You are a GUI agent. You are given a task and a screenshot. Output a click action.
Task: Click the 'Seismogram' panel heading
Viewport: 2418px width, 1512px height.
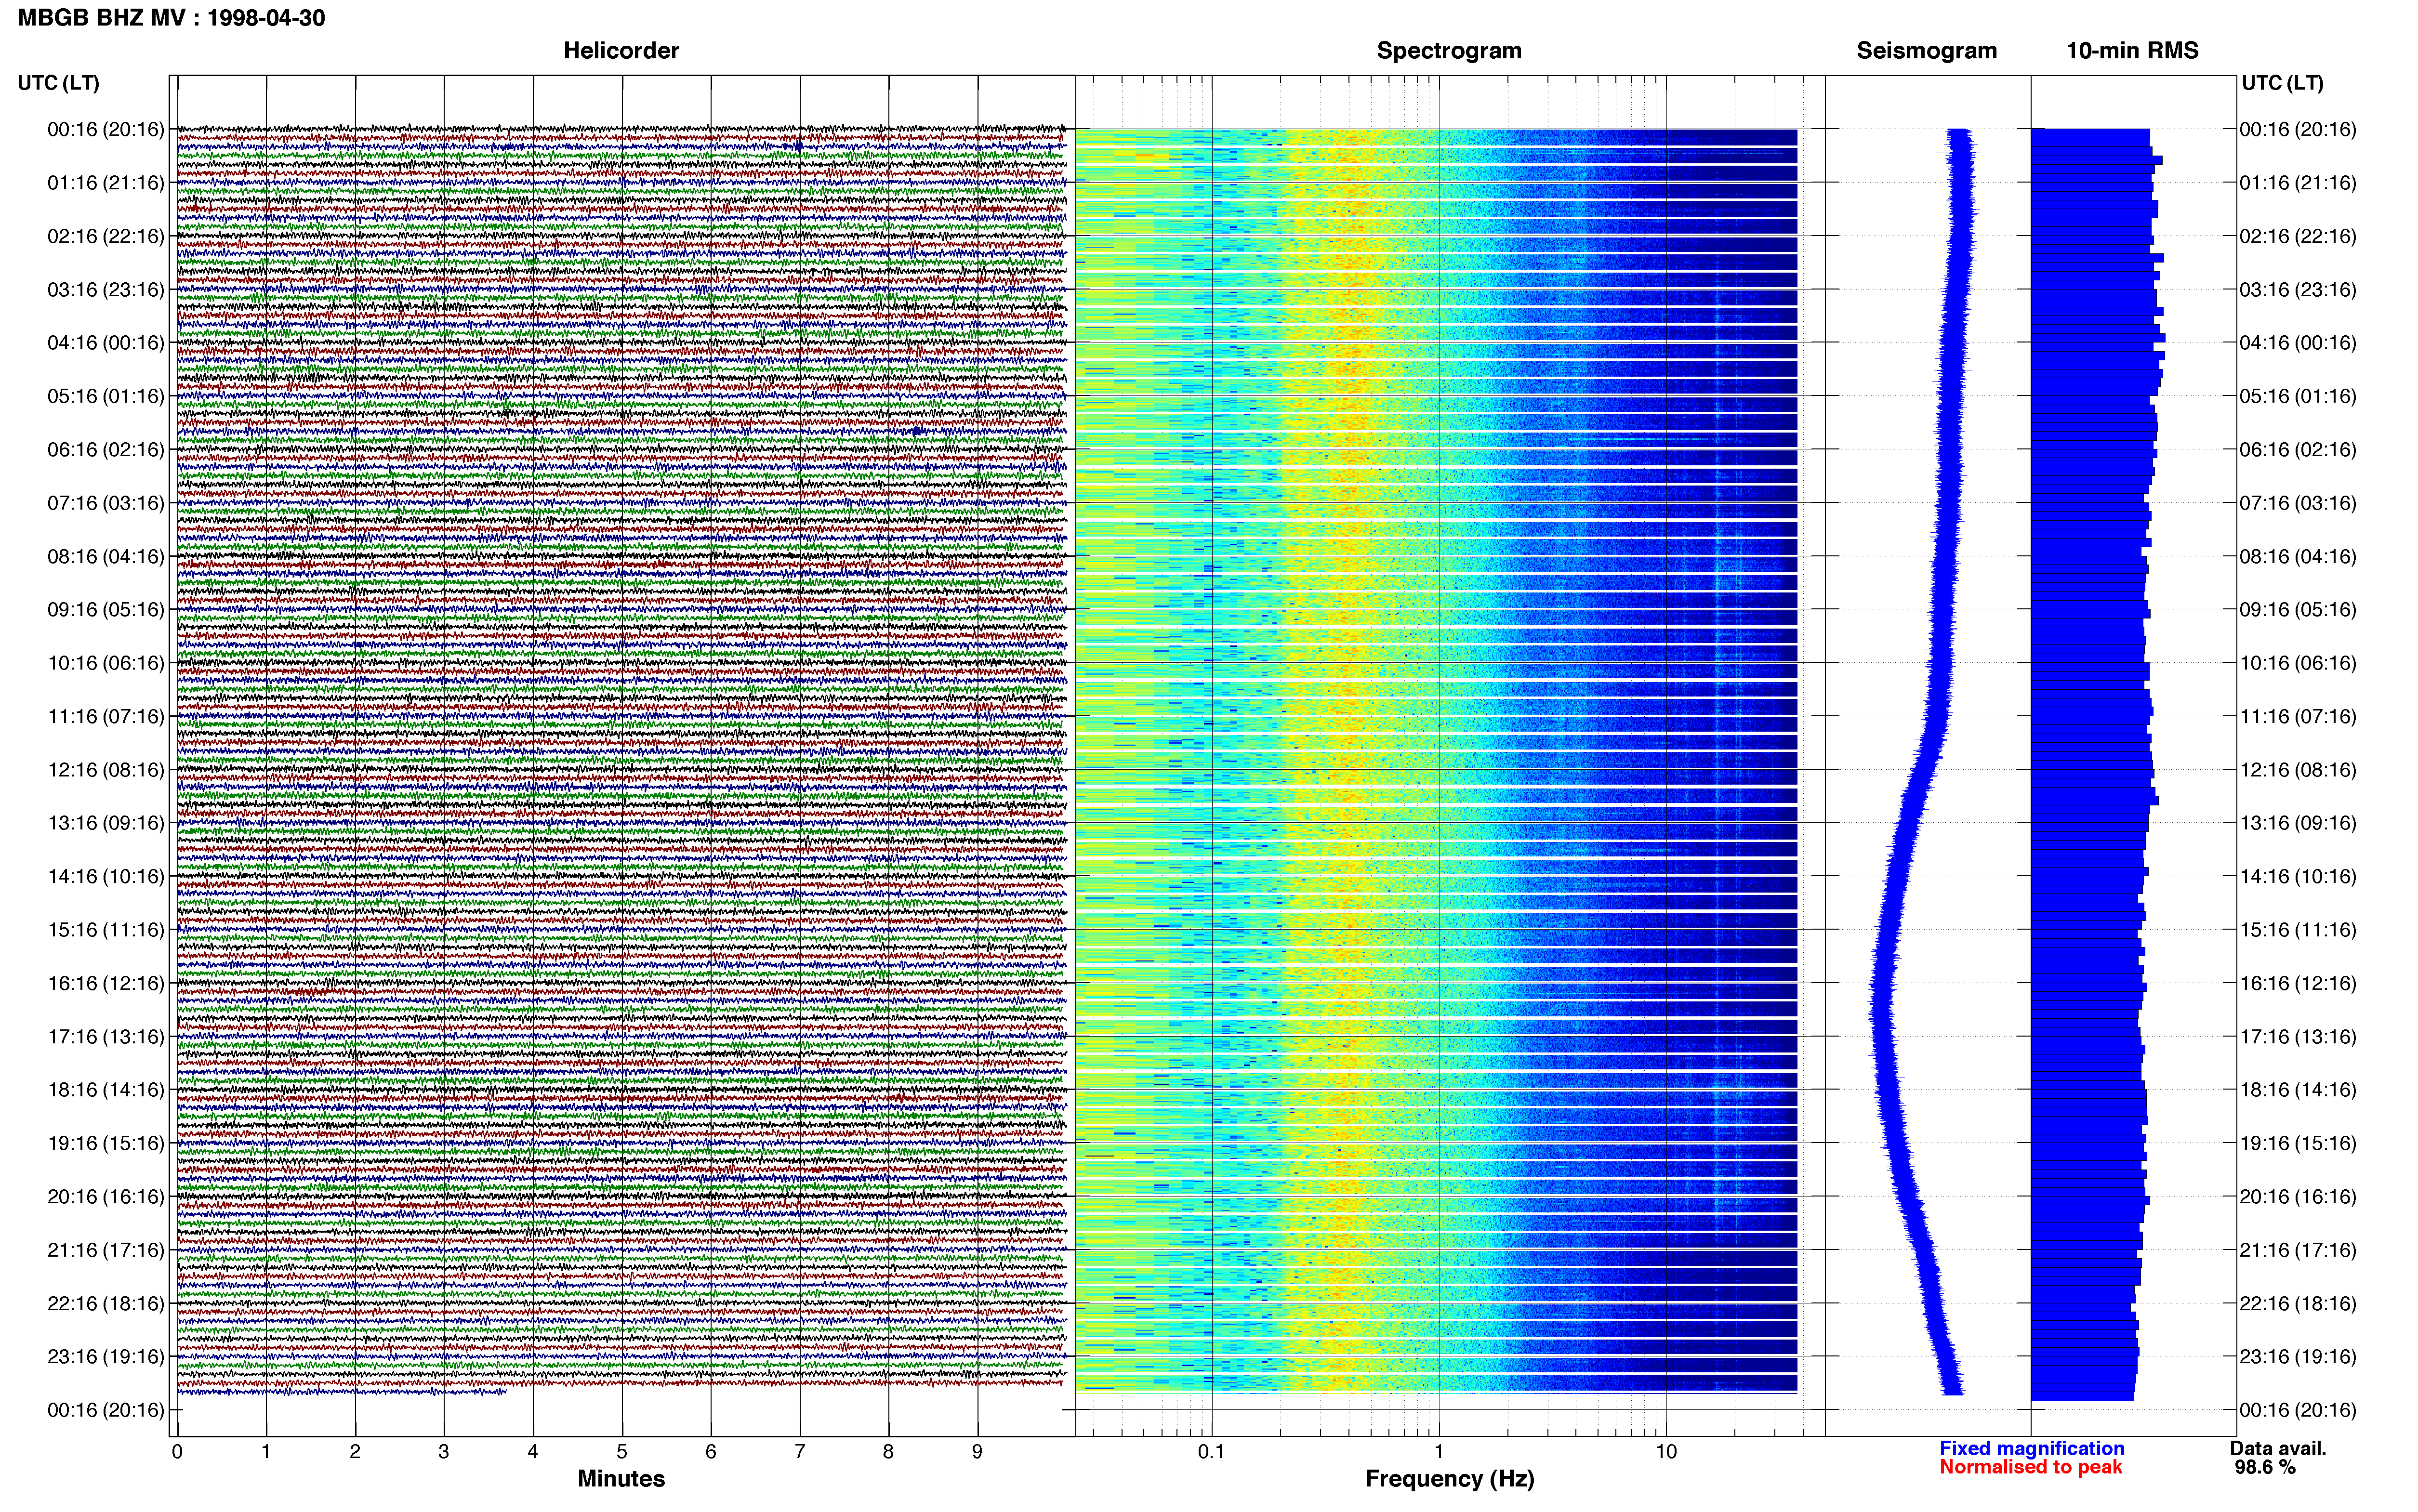(1926, 51)
